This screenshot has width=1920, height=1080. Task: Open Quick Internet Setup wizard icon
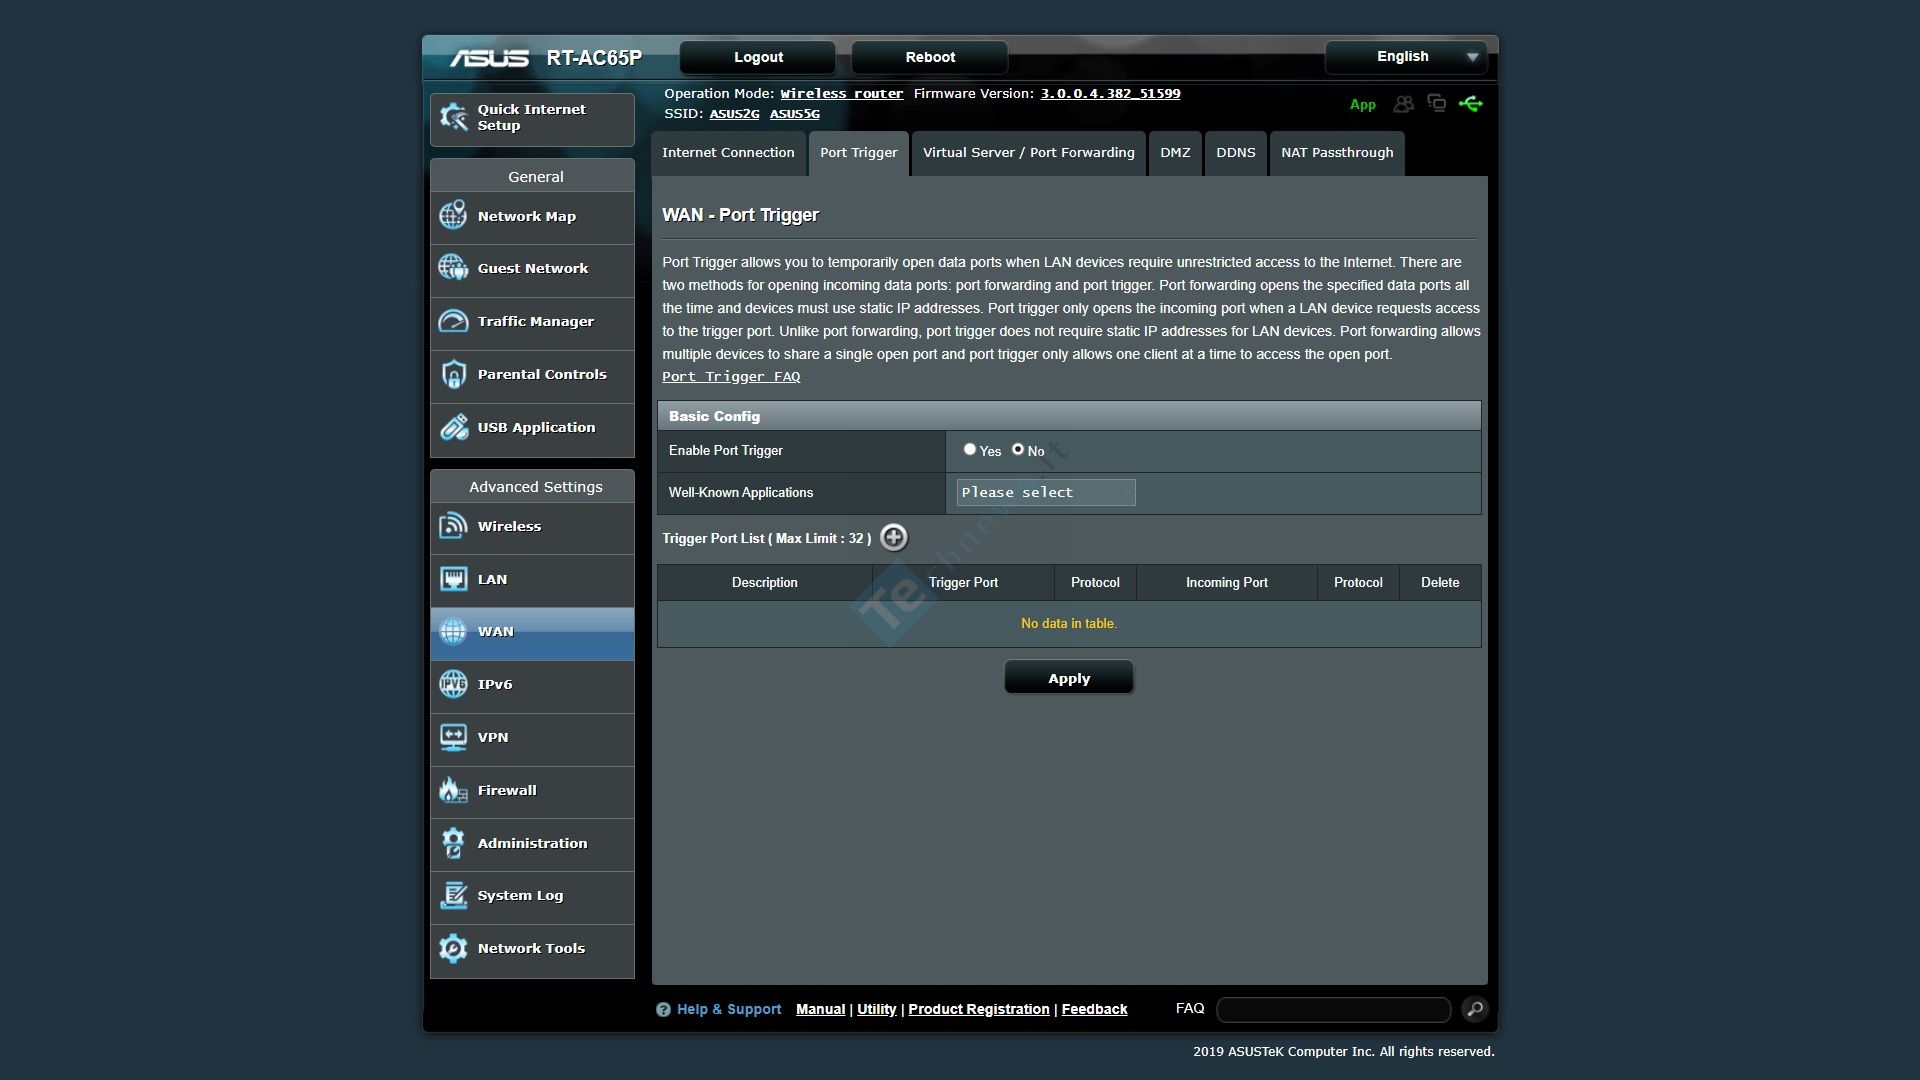pyautogui.click(x=453, y=118)
